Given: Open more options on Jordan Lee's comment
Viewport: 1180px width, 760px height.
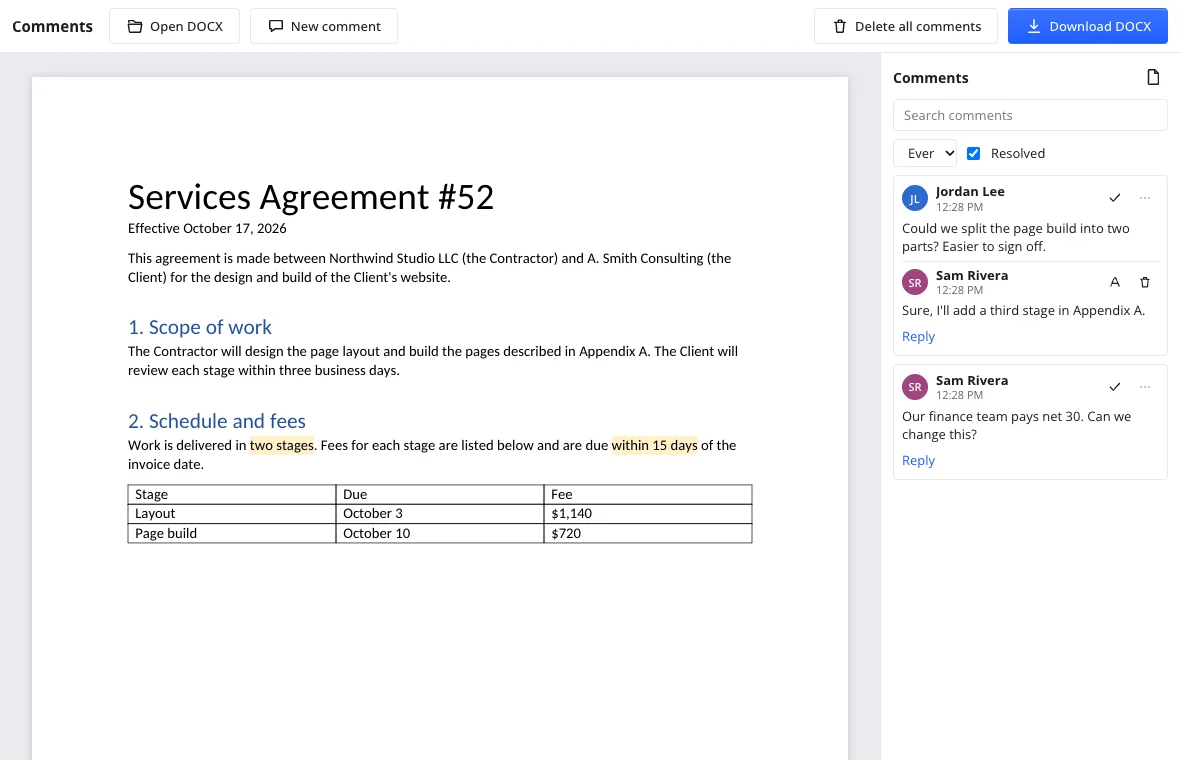Looking at the screenshot, I should (x=1145, y=198).
